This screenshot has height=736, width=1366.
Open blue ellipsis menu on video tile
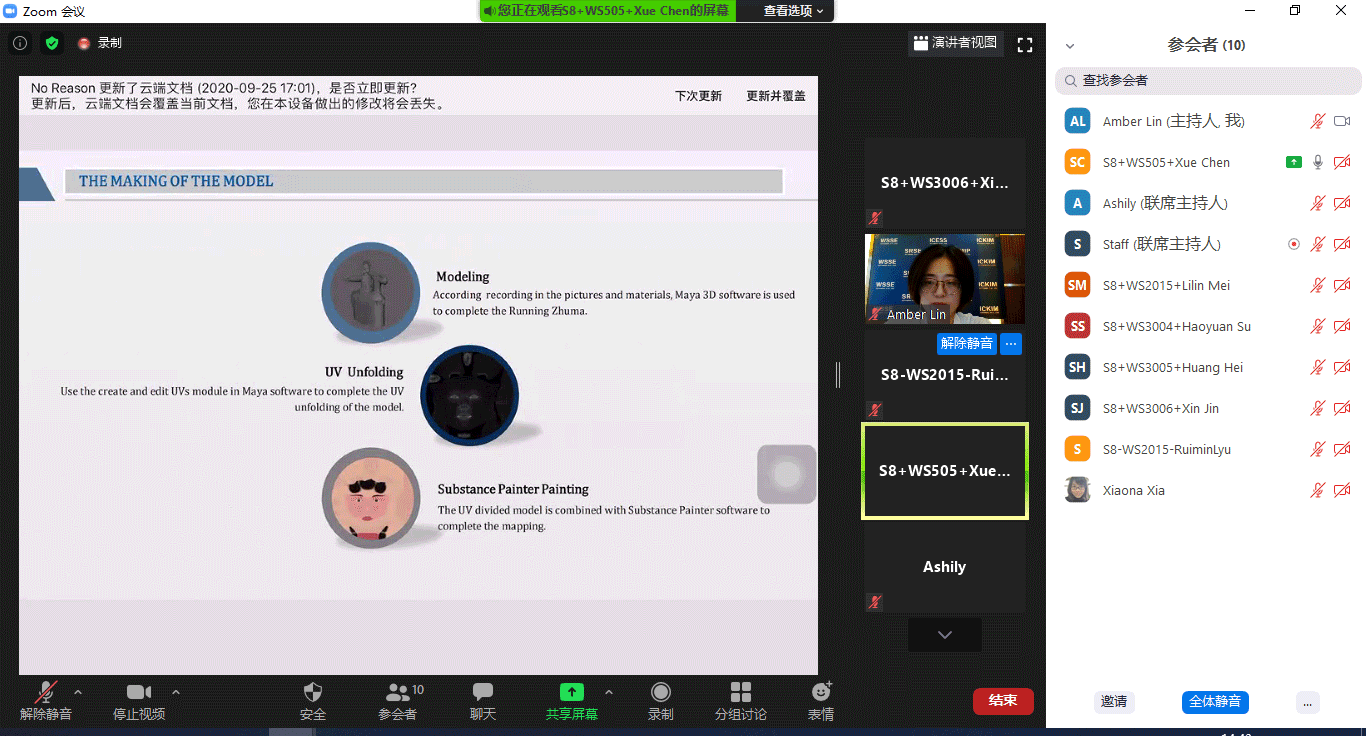click(1011, 344)
